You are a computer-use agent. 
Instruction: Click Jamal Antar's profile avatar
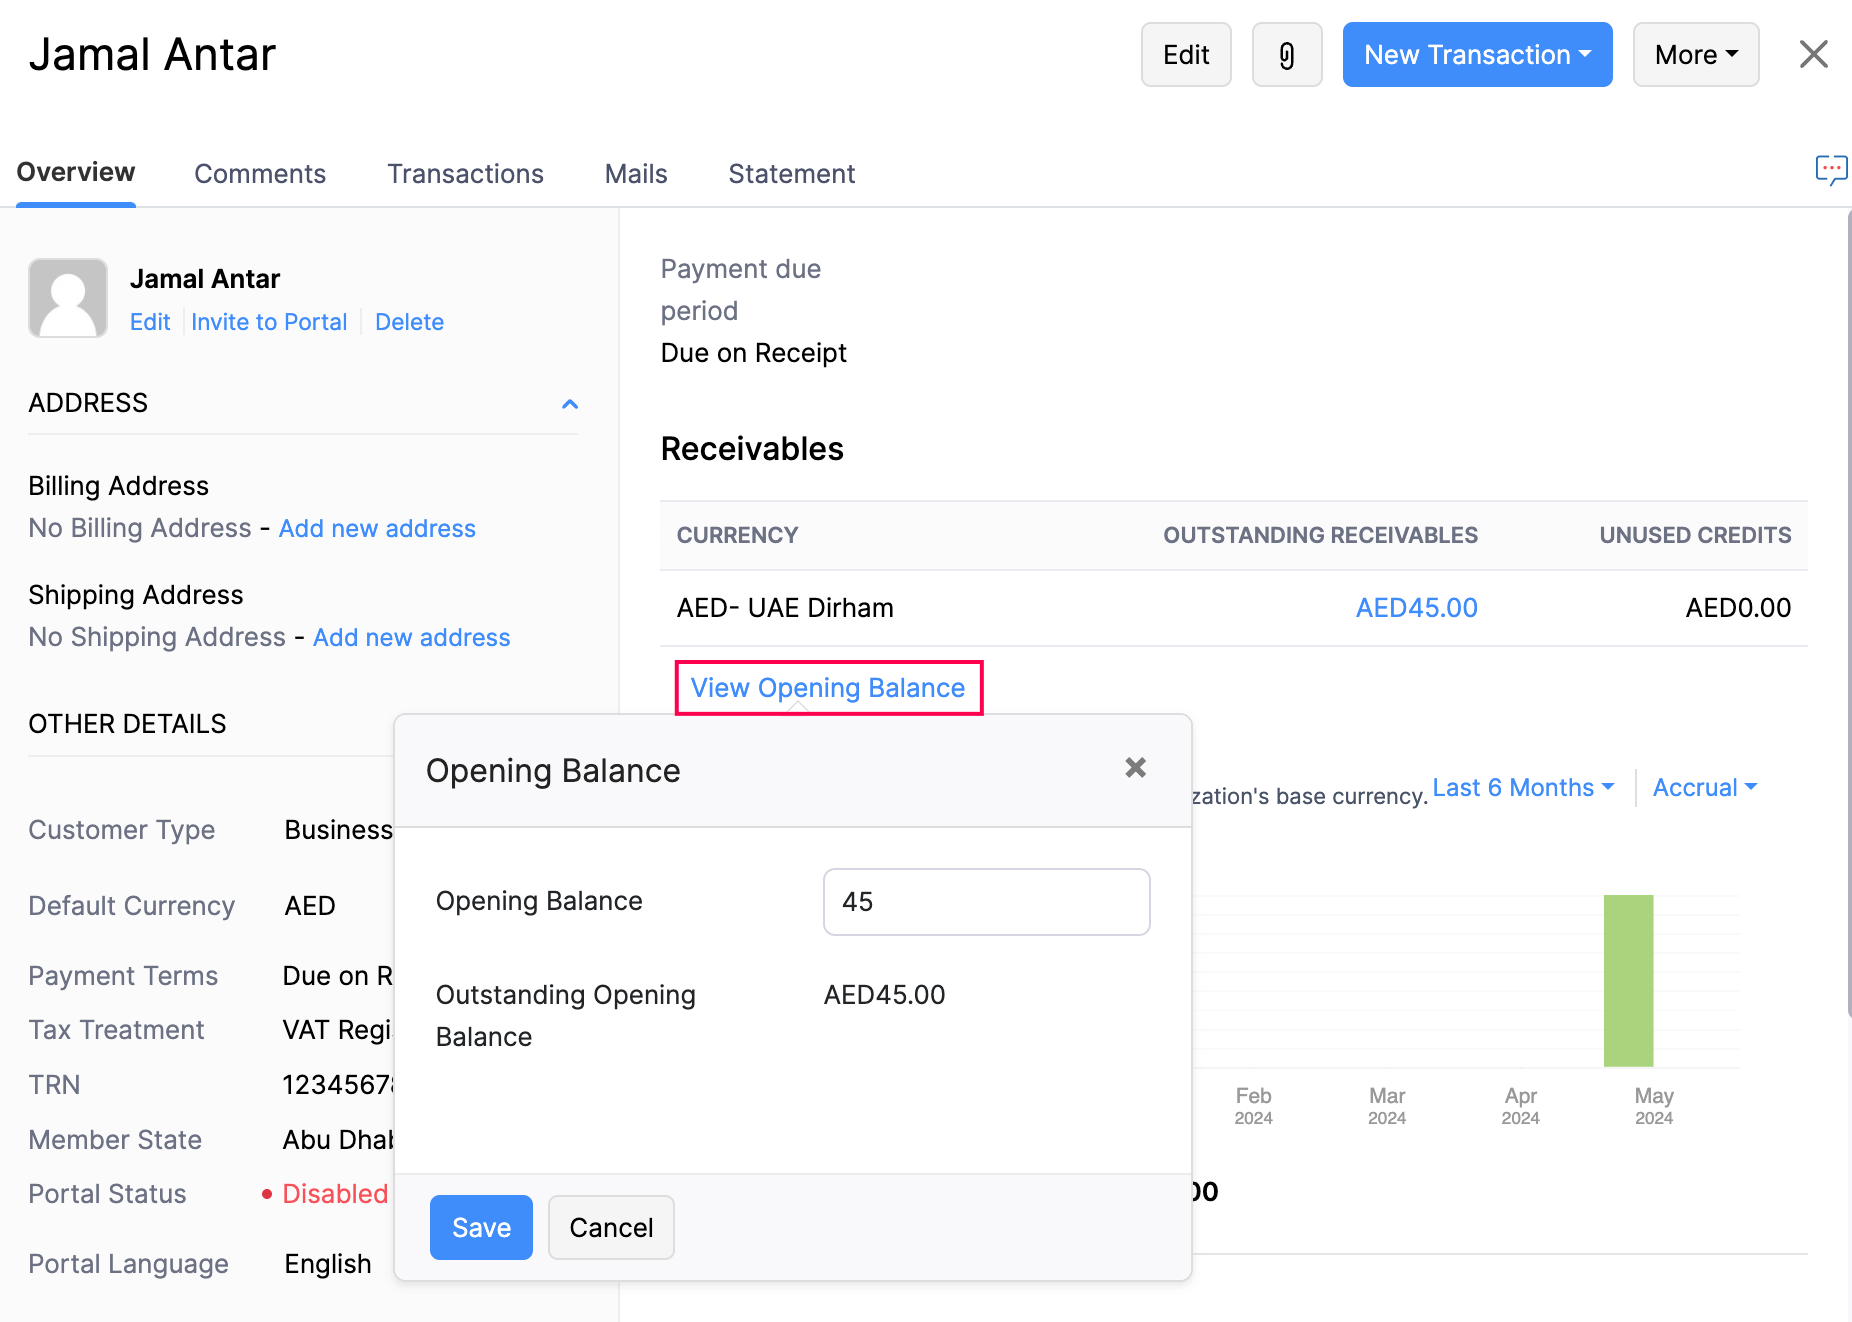pos(68,298)
